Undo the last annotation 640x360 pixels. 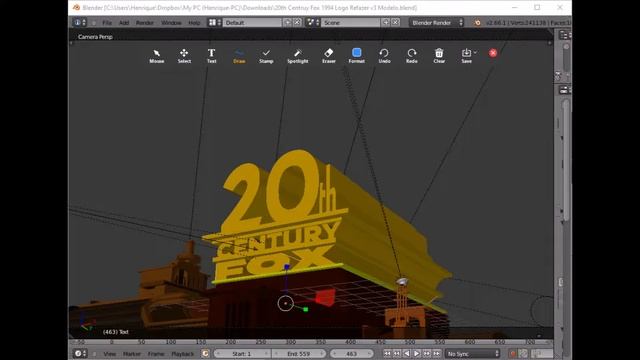384,56
